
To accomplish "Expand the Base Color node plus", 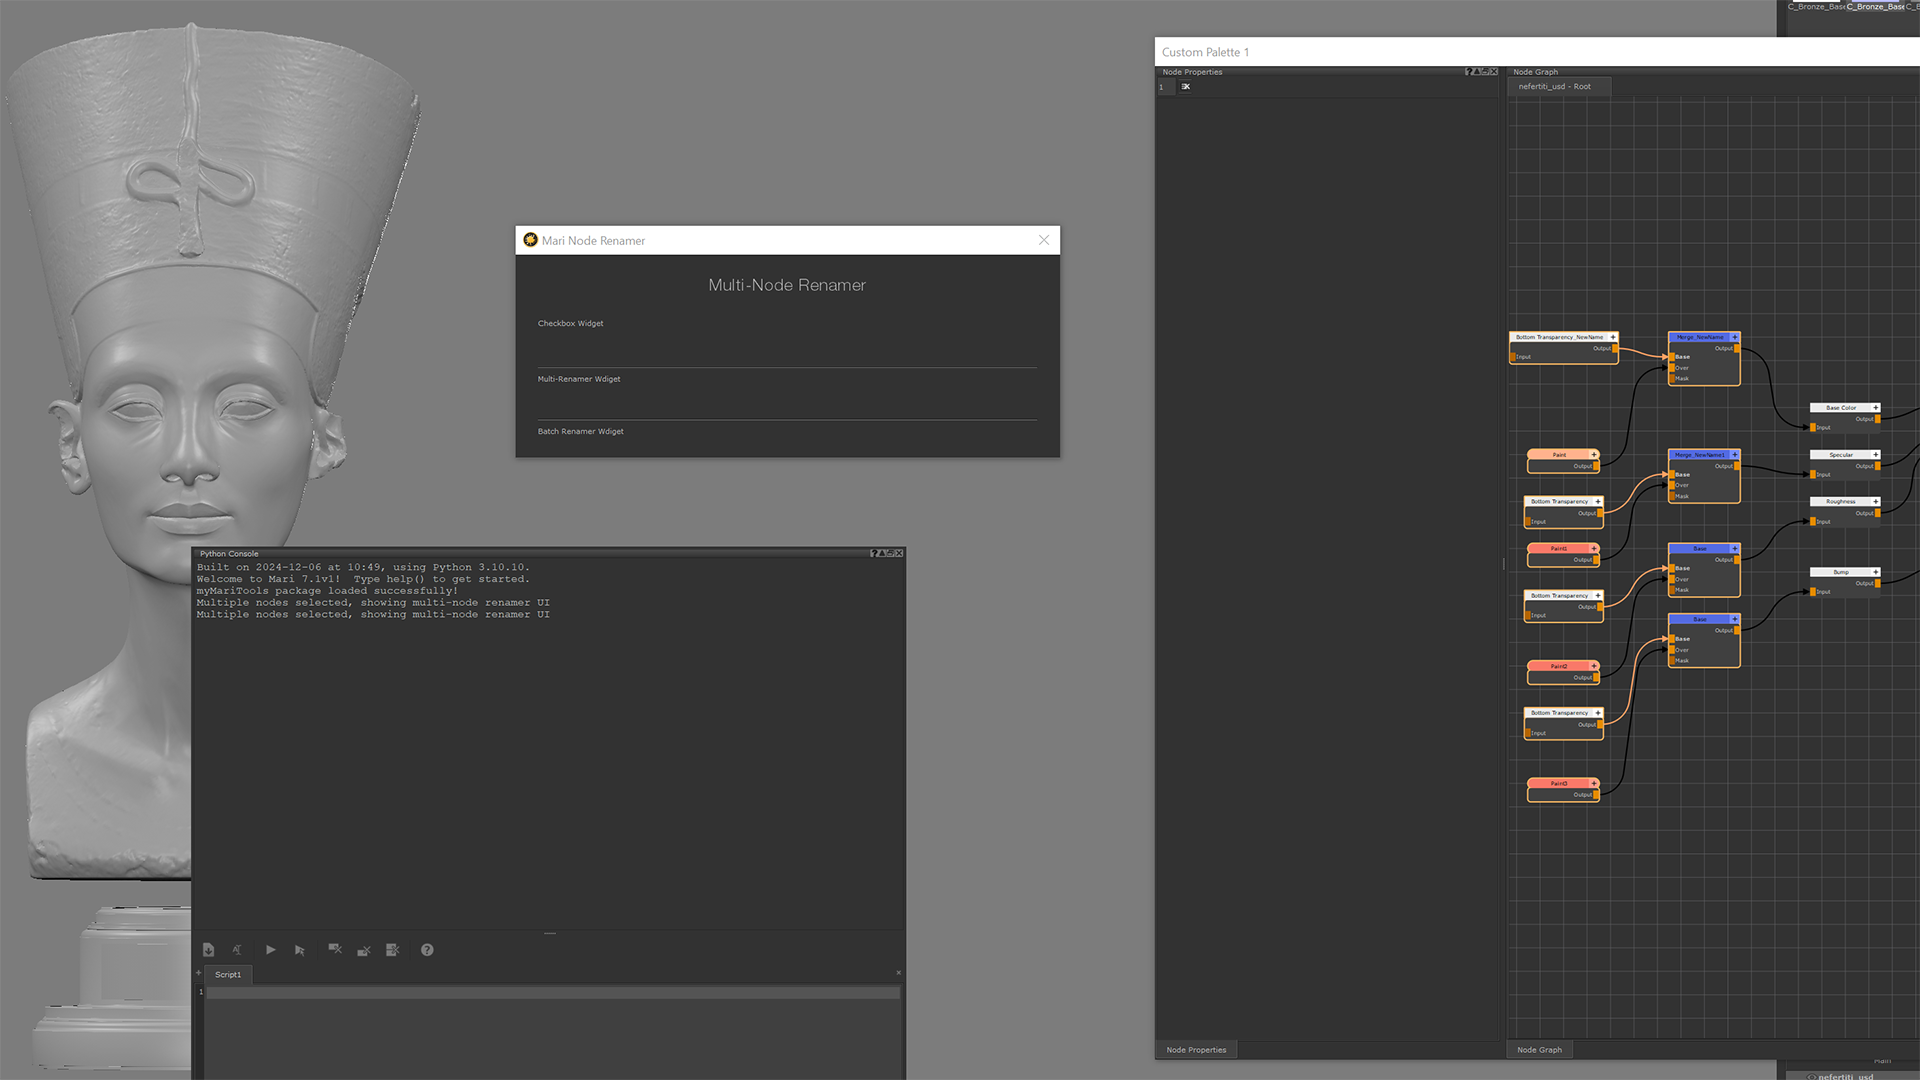I will click(1876, 408).
